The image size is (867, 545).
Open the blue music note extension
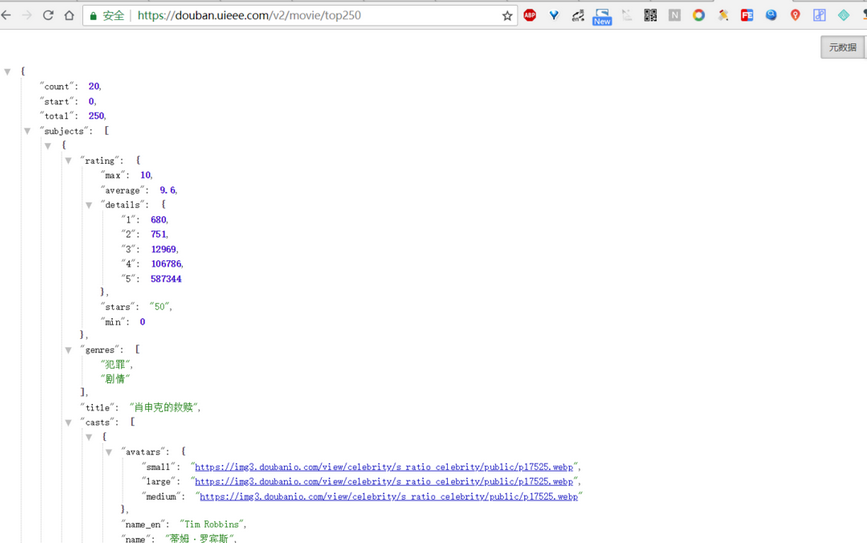[819, 15]
